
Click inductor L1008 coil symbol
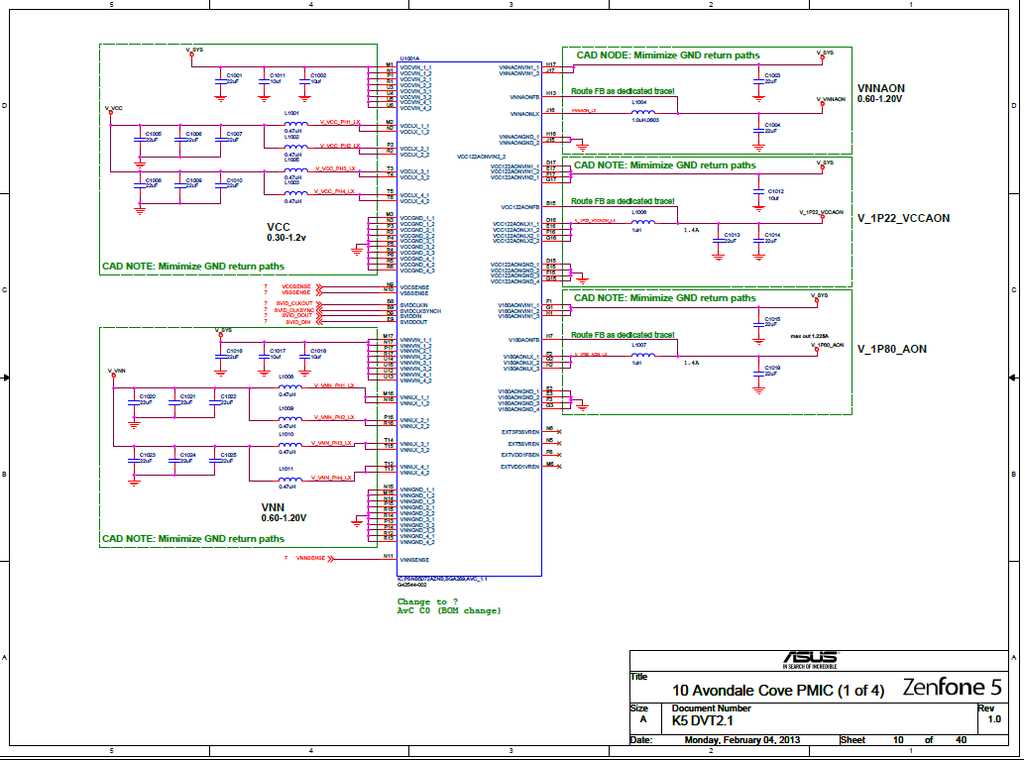click(290, 387)
